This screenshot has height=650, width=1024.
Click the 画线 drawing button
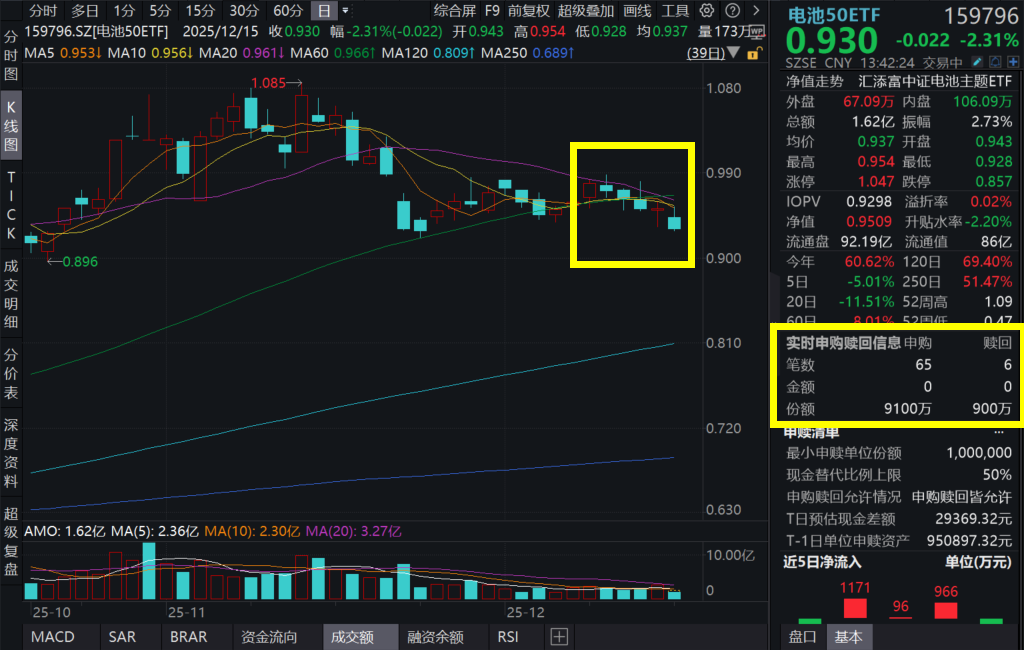pyautogui.click(x=637, y=11)
